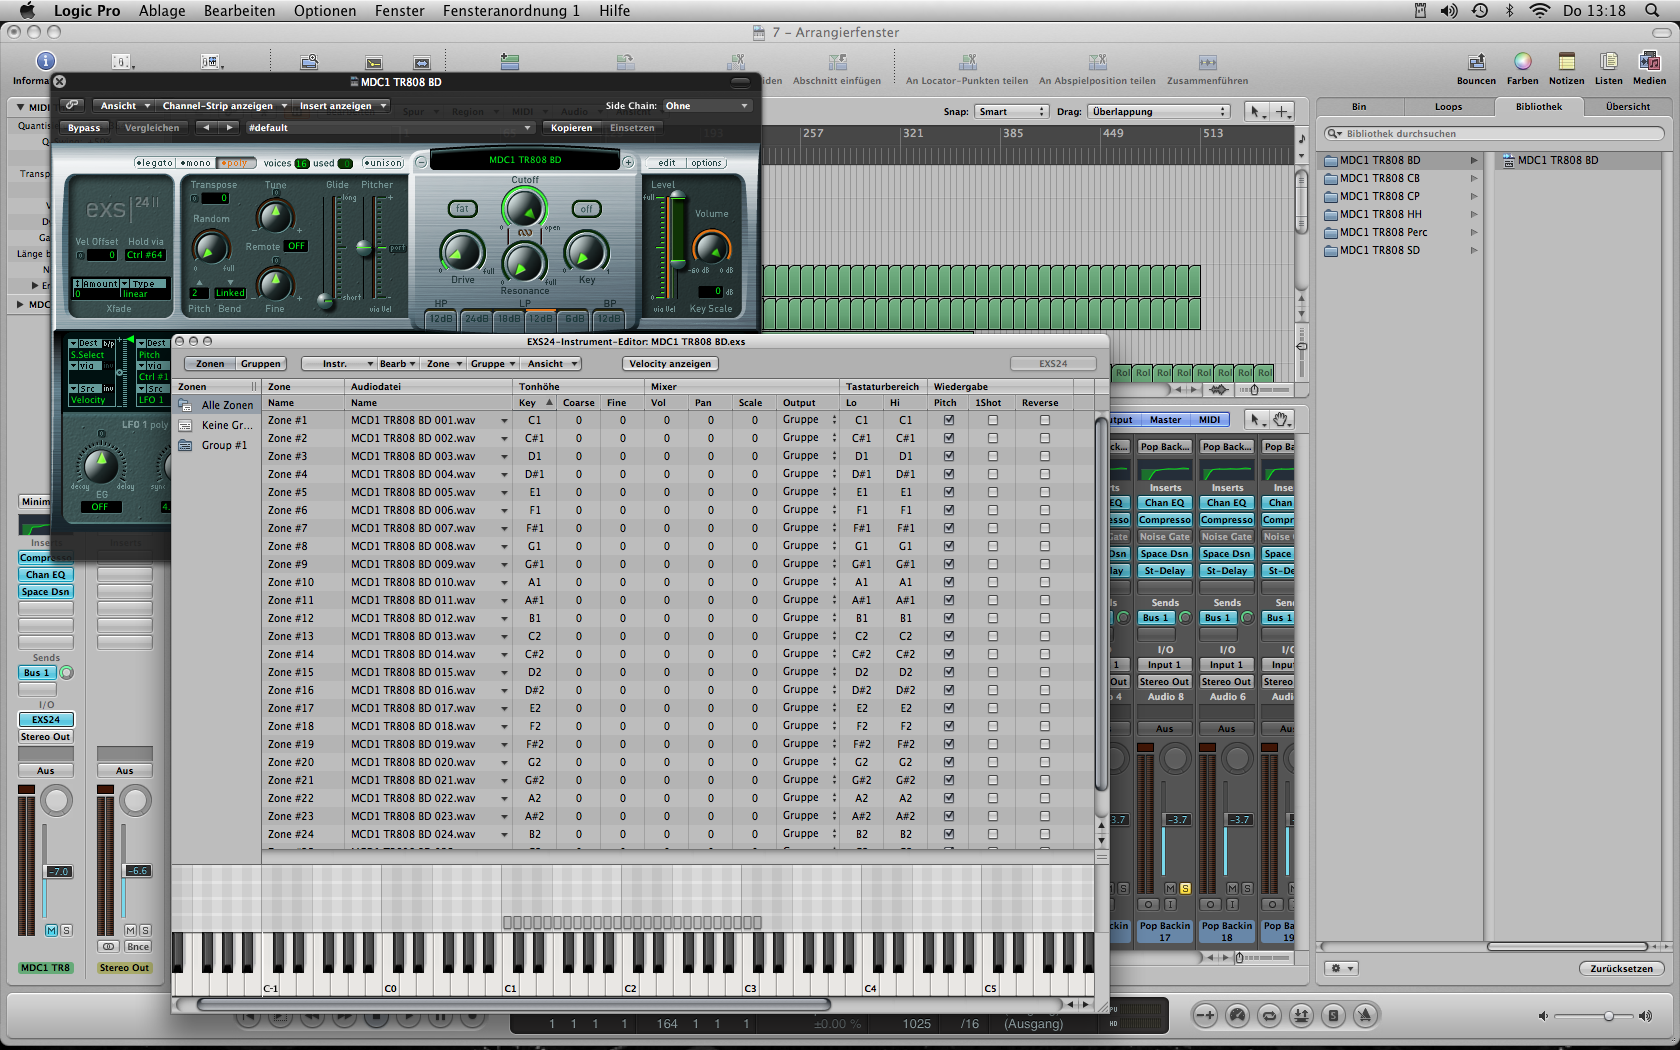Click the Information inspector icon
Image resolution: width=1680 pixels, height=1050 pixels.
coord(45,61)
